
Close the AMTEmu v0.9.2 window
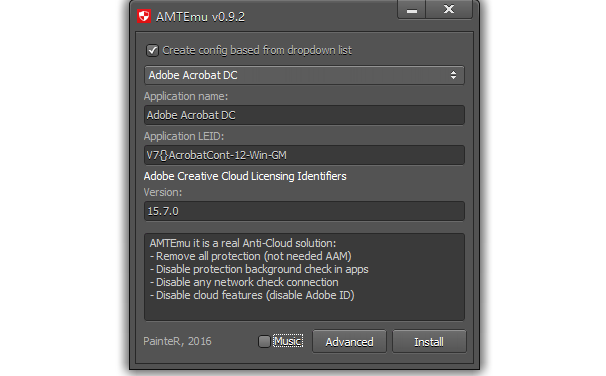449,9
